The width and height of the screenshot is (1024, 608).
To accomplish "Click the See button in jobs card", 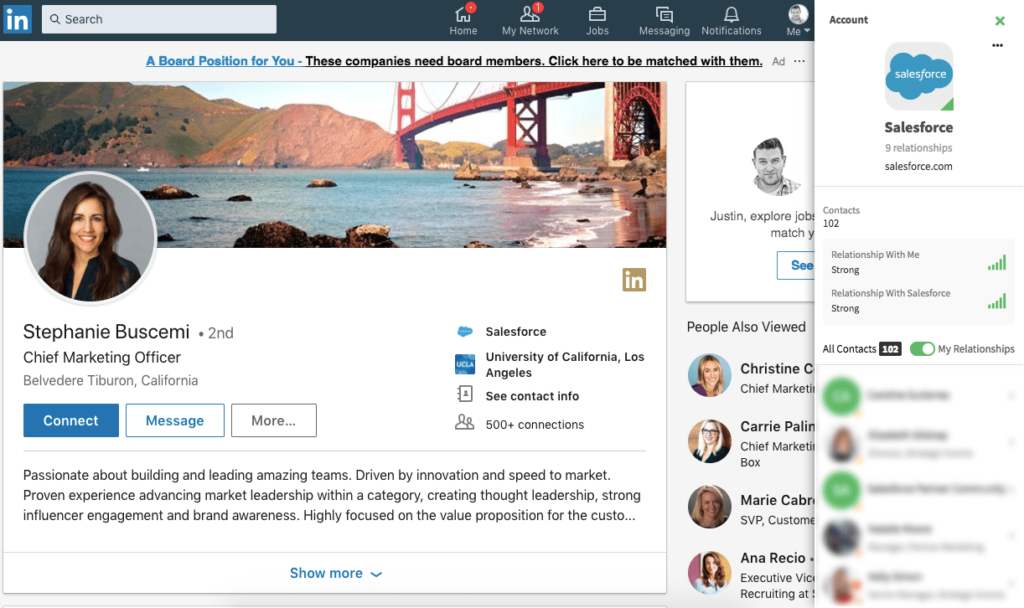I will pos(796,265).
